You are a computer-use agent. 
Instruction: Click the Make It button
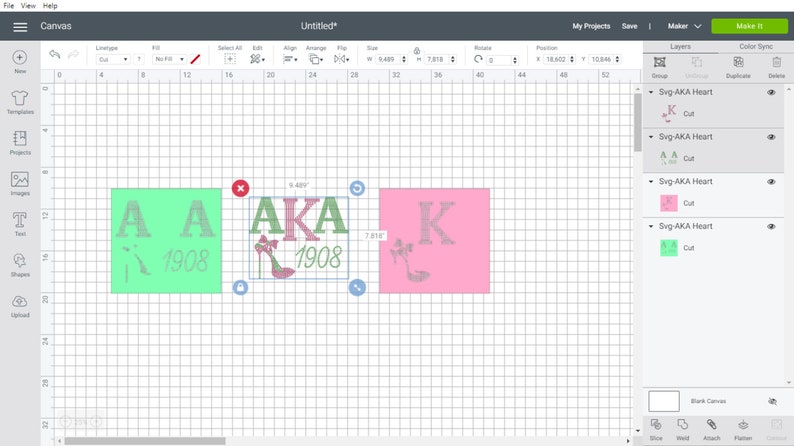[749, 26]
